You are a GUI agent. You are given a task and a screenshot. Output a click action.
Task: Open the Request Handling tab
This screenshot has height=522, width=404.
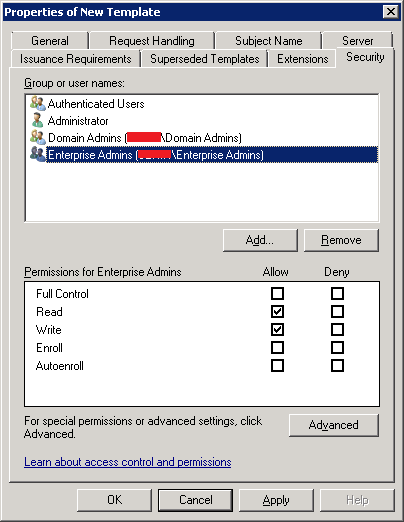pyautogui.click(x=152, y=41)
